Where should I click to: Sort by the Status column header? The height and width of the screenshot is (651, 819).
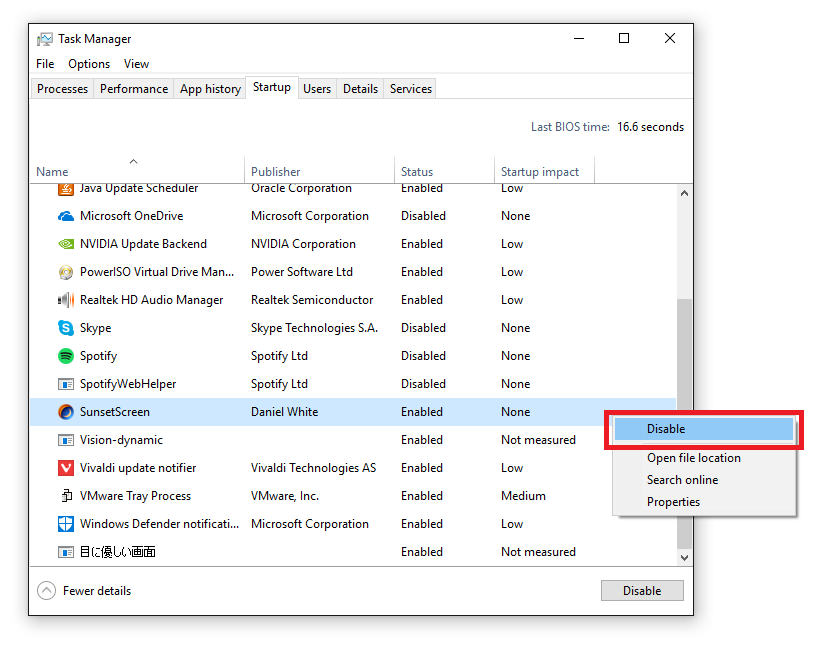pos(444,170)
